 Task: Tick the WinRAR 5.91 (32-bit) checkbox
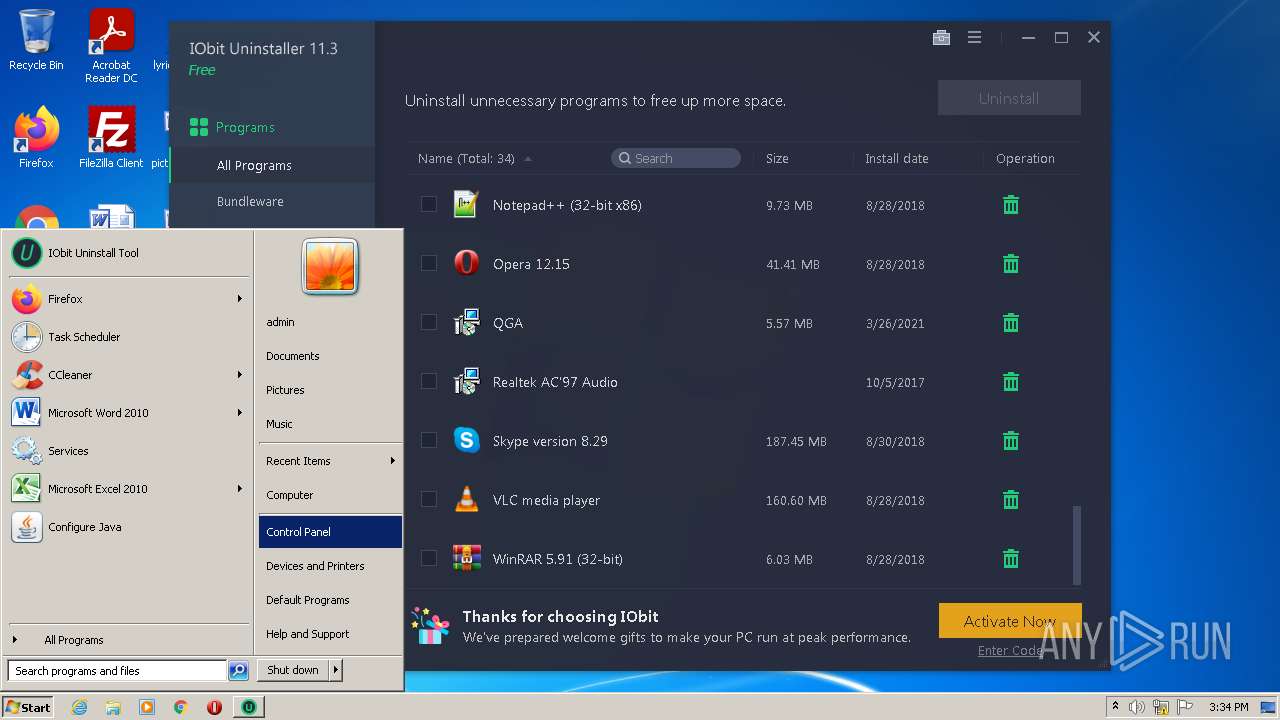click(x=429, y=558)
